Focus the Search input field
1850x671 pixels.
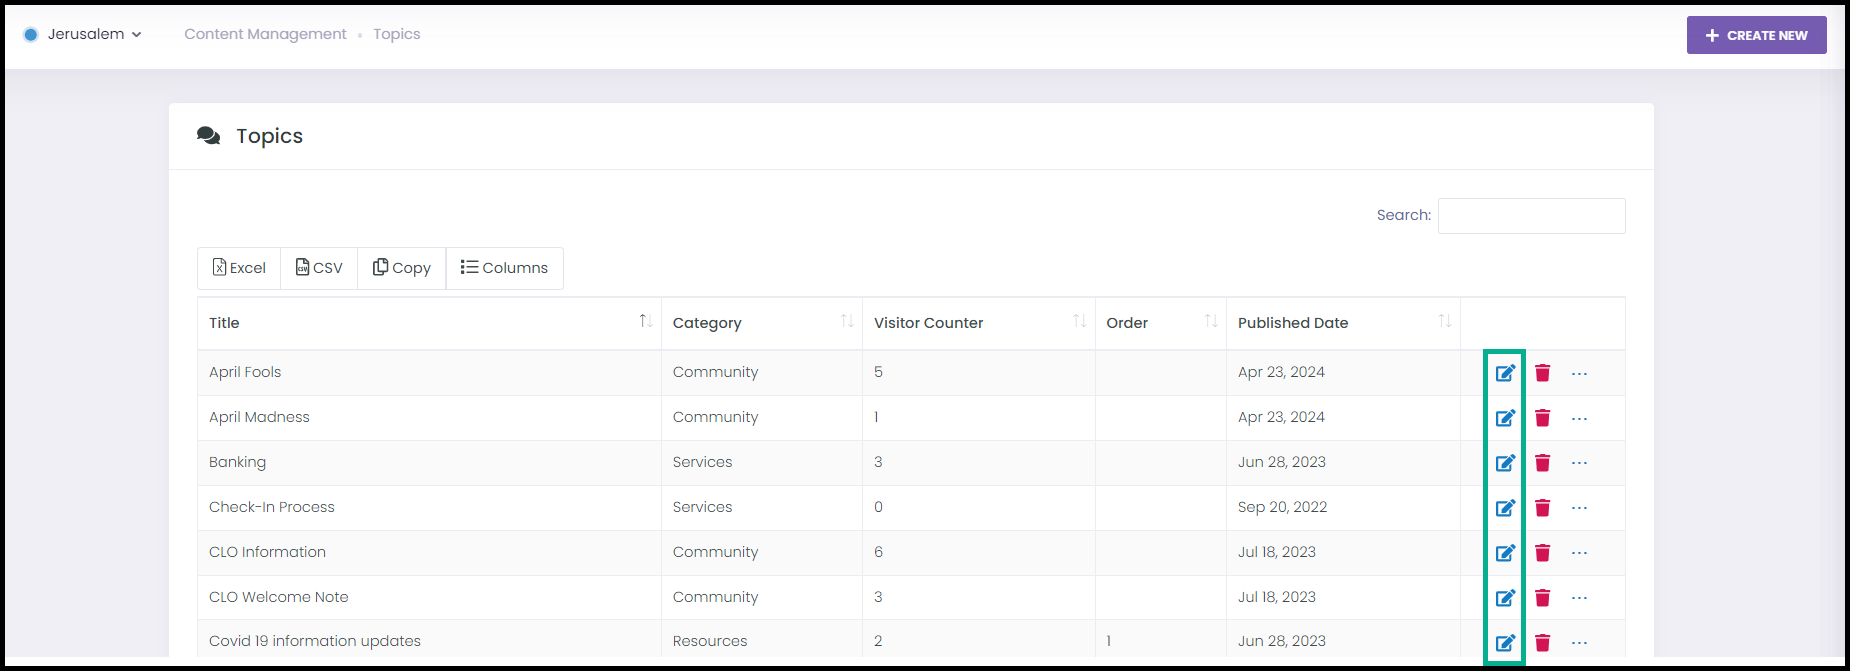point(1531,216)
